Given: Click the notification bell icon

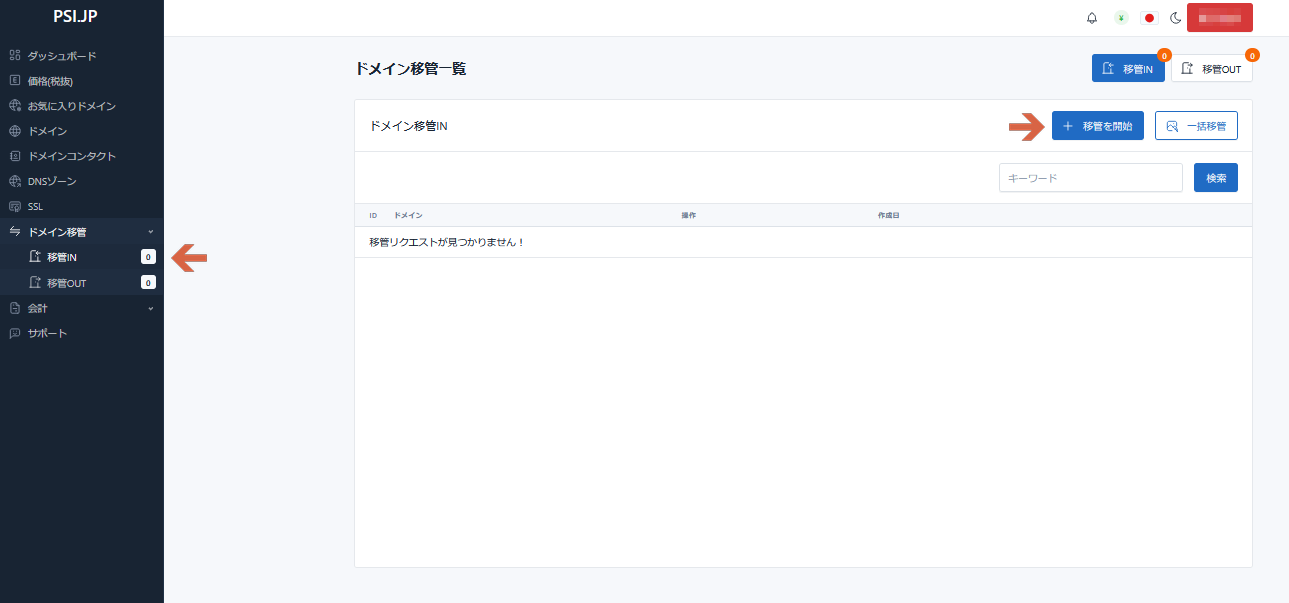Looking at the screenshot, I should 1092,18.
